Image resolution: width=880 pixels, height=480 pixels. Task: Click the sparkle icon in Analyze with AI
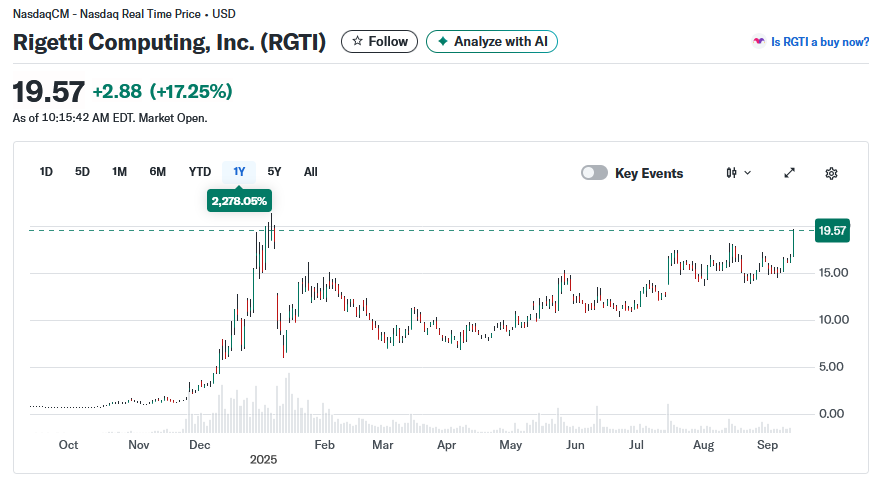442,42
